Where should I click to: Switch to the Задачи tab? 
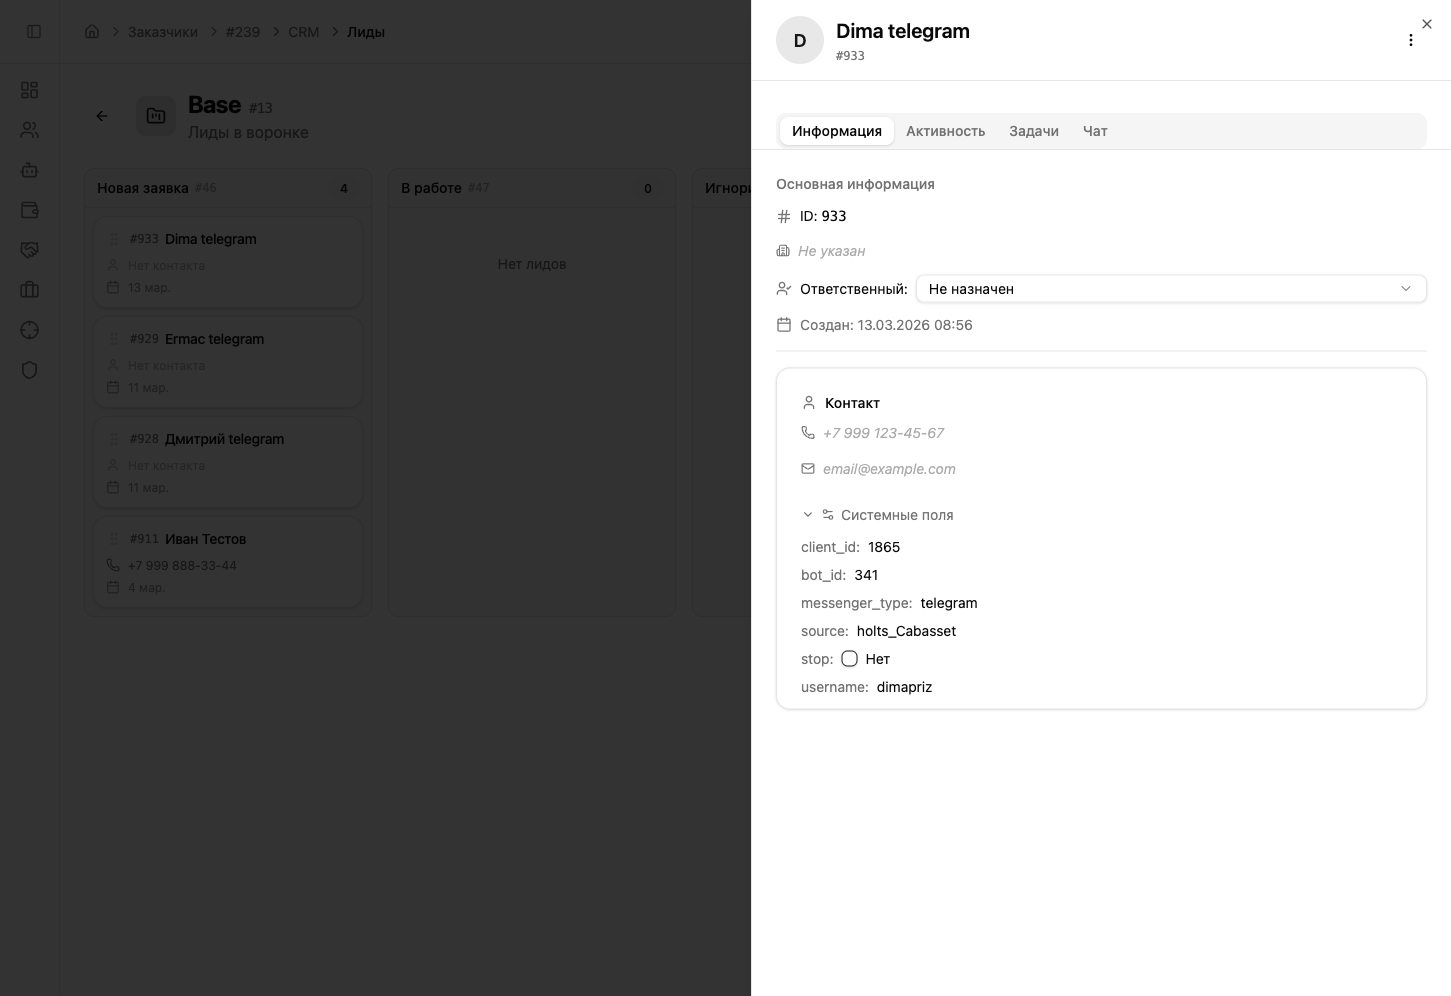[x=1033, y=131]
